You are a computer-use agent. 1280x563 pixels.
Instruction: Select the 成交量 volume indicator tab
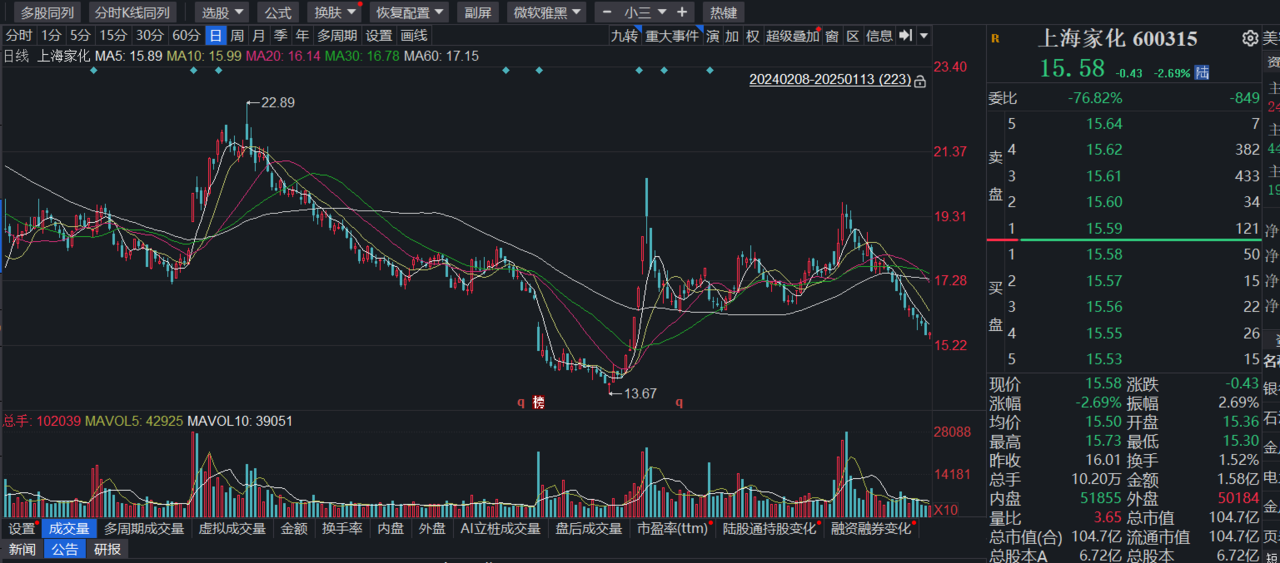(x=69, y=529)
